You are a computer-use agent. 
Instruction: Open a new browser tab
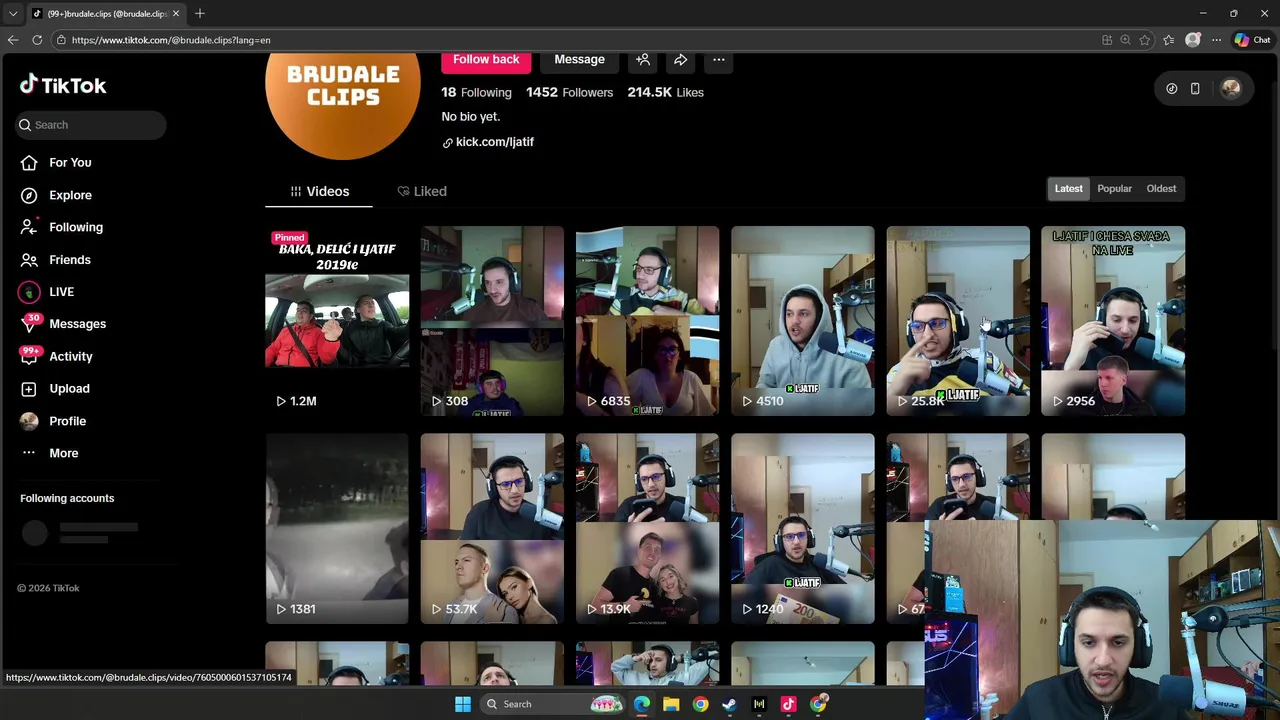tap(200, 13)
